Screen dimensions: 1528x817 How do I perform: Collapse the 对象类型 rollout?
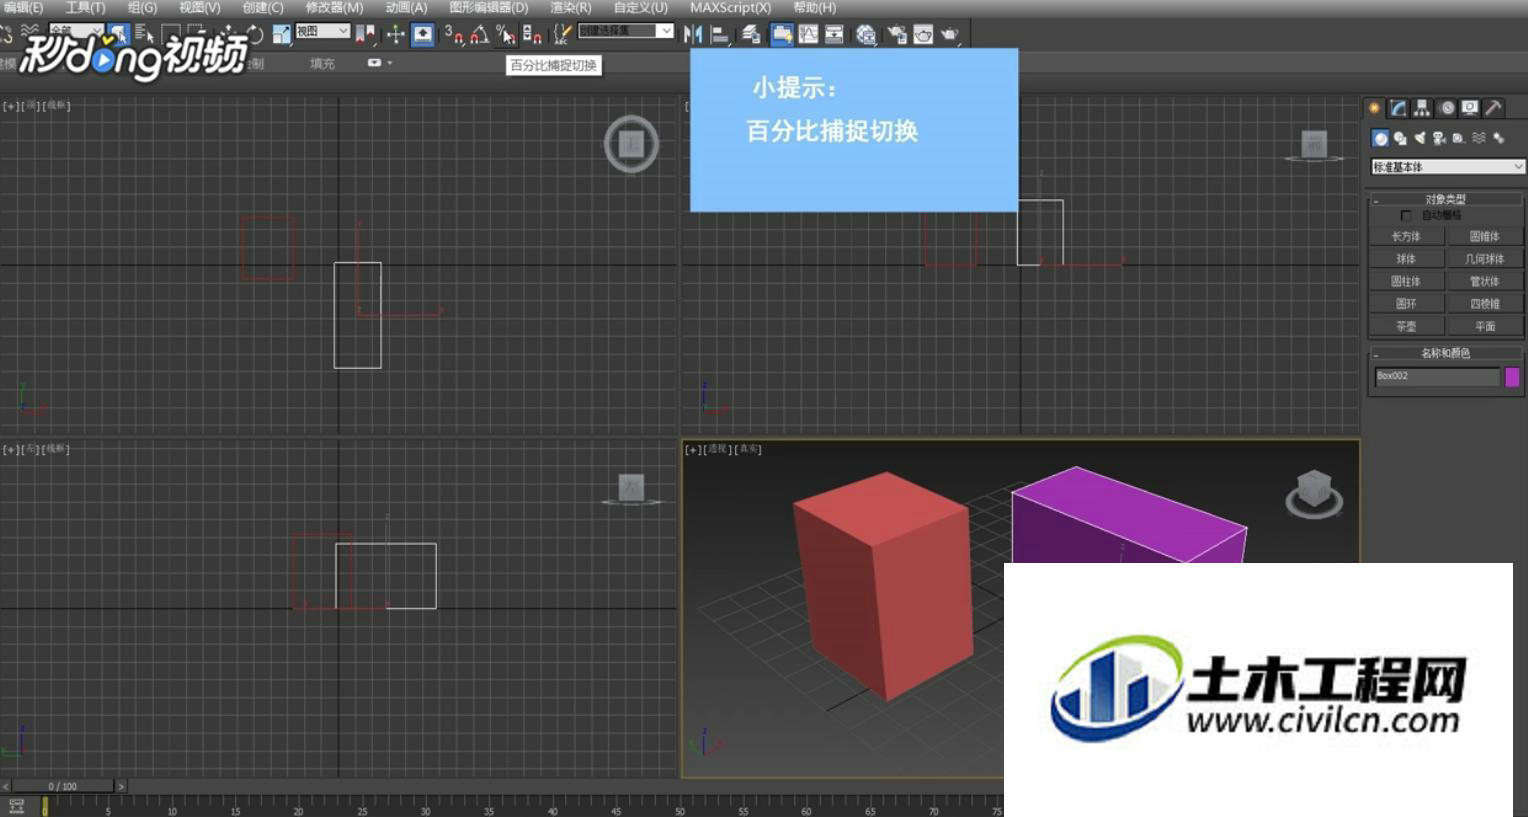coord(1446,199)
